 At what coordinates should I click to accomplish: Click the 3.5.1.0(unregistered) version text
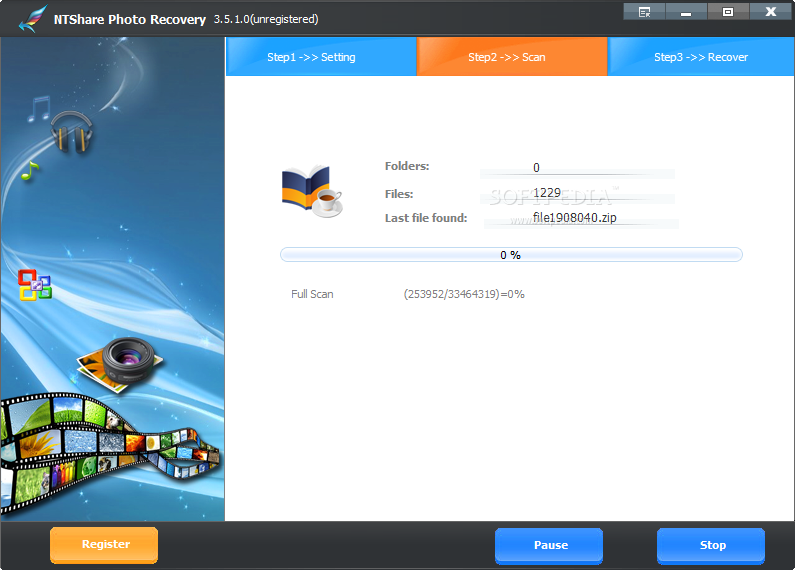(266, 19)
